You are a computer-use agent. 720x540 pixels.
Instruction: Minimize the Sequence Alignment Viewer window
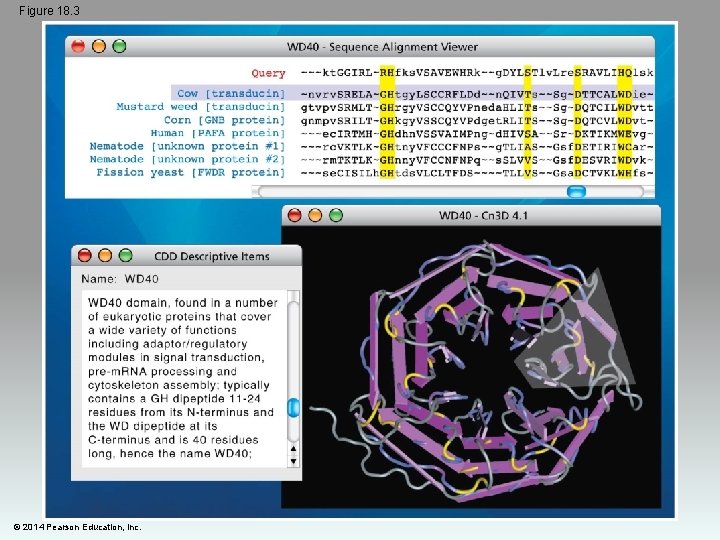99,46
